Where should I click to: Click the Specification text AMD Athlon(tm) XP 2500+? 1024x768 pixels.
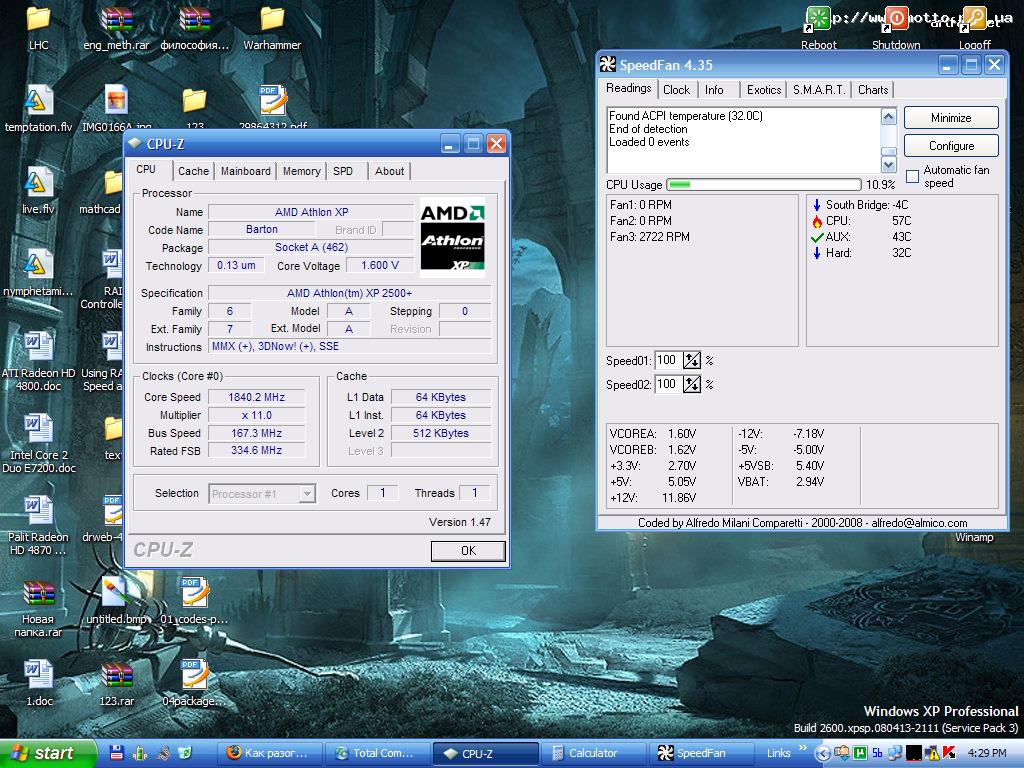349,293
